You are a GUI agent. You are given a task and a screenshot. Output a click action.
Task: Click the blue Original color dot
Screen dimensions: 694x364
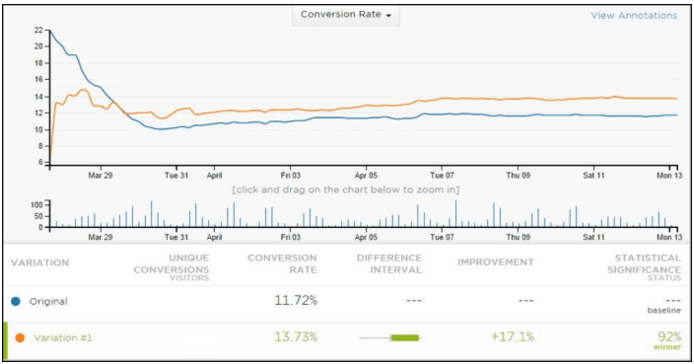(x=16, y=302)
